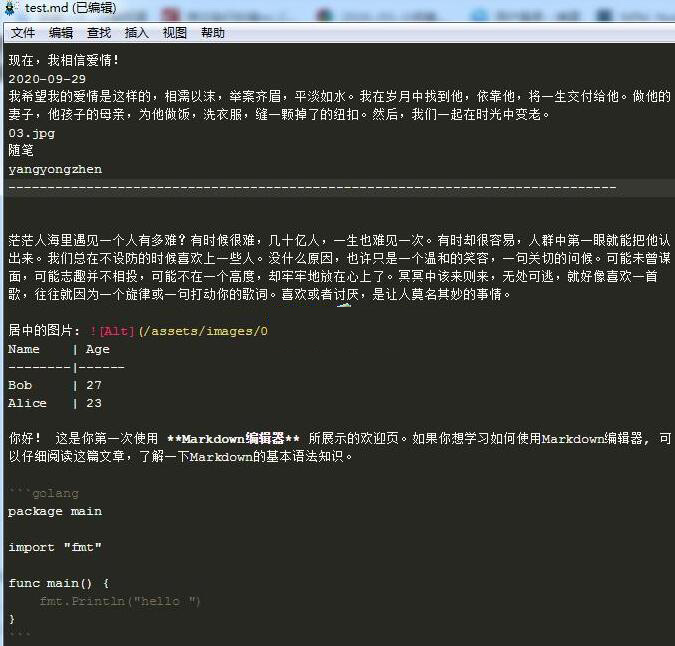Click the Age table header cell
This screenshot has width=675, height=646.
pyautogui.click(x=98, y=349)
